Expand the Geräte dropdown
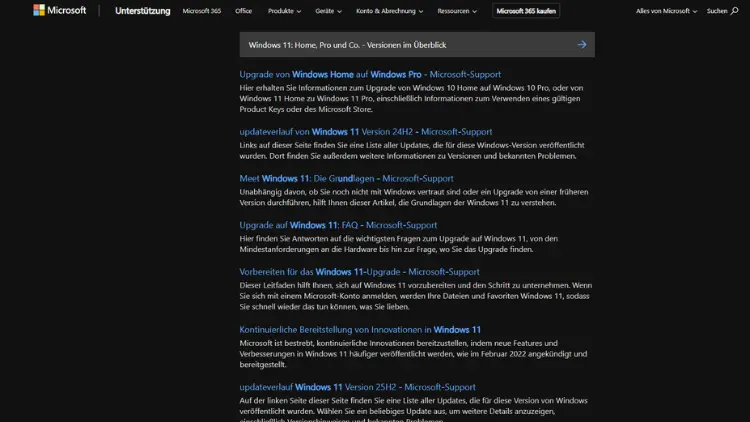Image resolution: width=750 pixels, height=422 pixels. [x=328, y=11]
